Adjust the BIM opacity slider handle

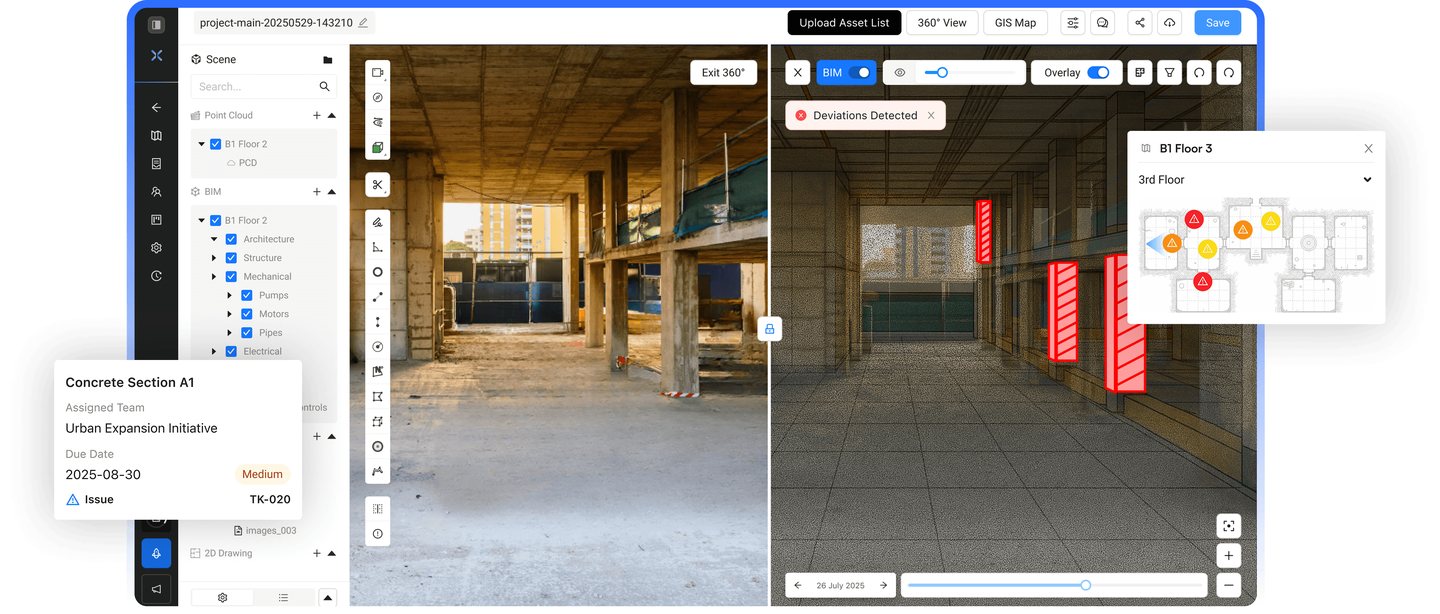[x=942, y=72]
